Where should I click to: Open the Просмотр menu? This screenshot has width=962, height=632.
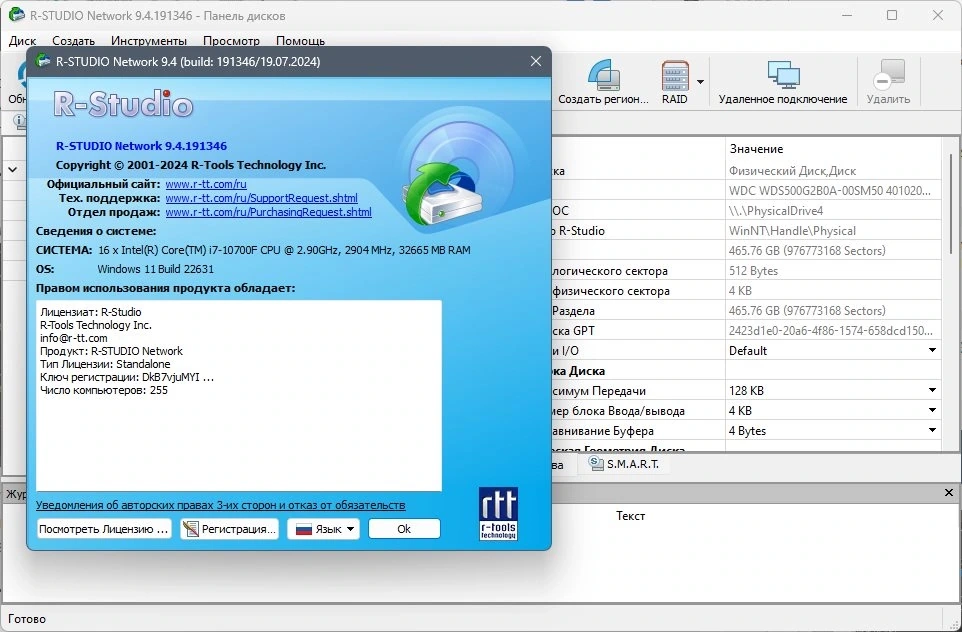point(231,41)
